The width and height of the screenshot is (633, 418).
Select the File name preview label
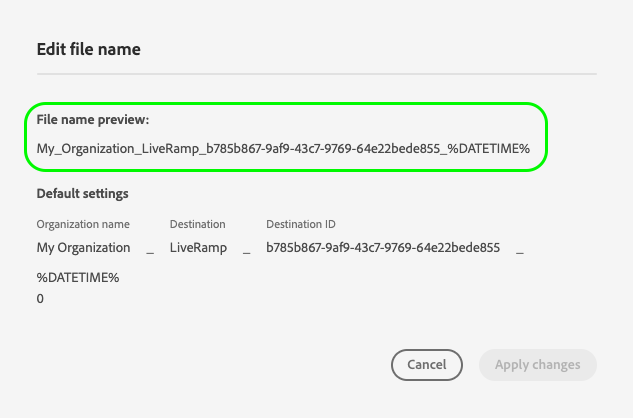92,120
